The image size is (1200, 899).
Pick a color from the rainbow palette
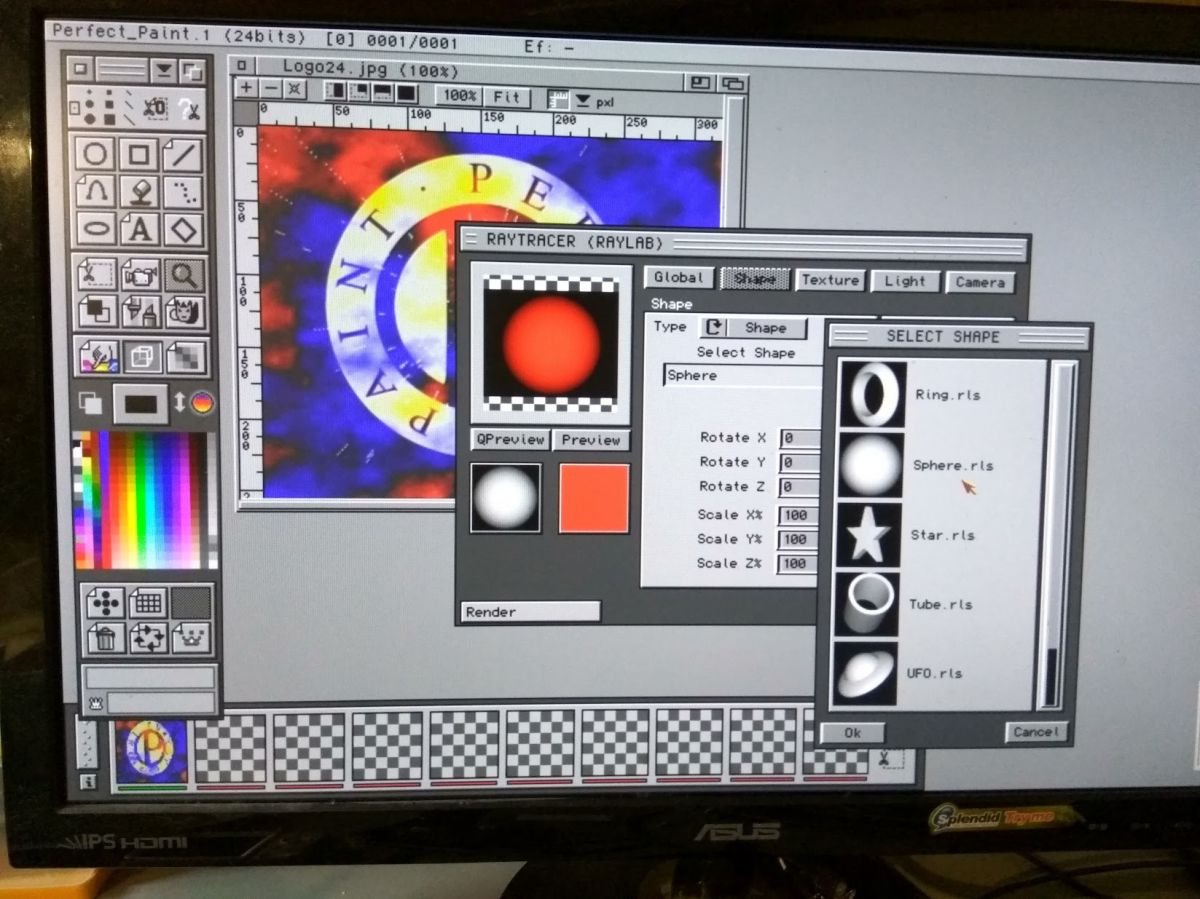point(146,500)
